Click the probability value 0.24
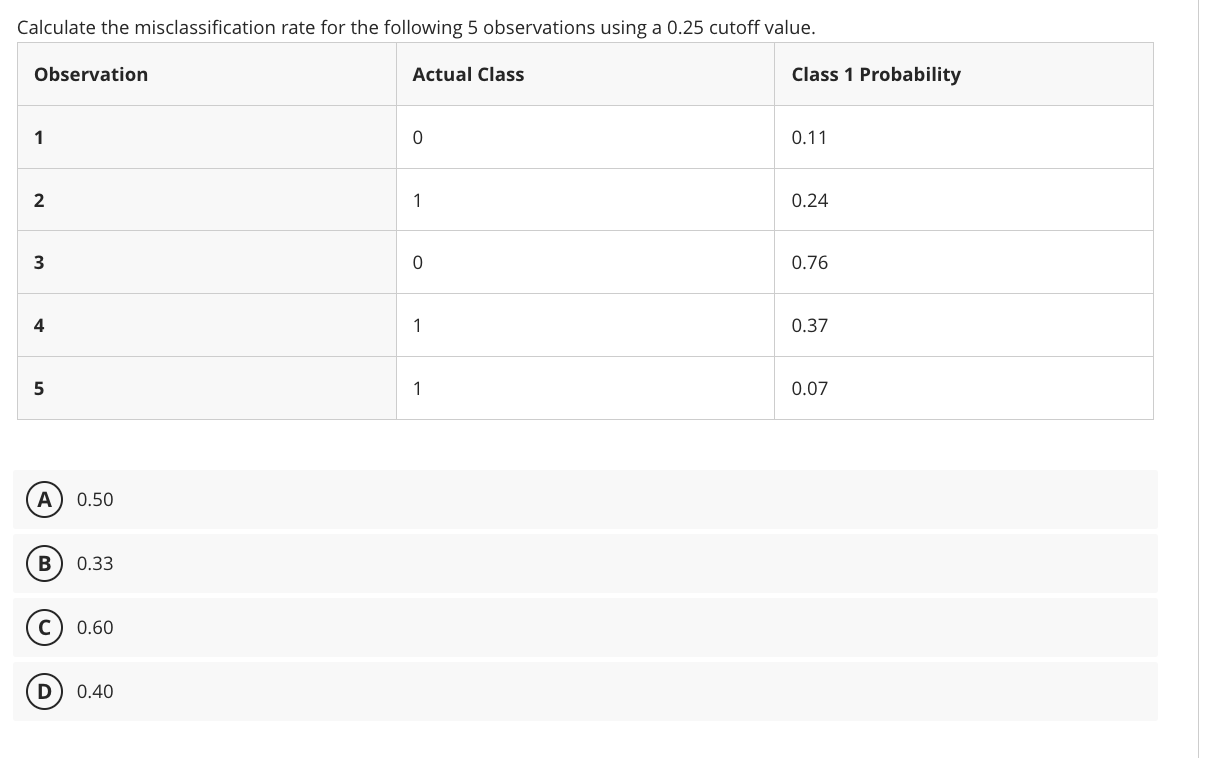 tap(808, 200)
